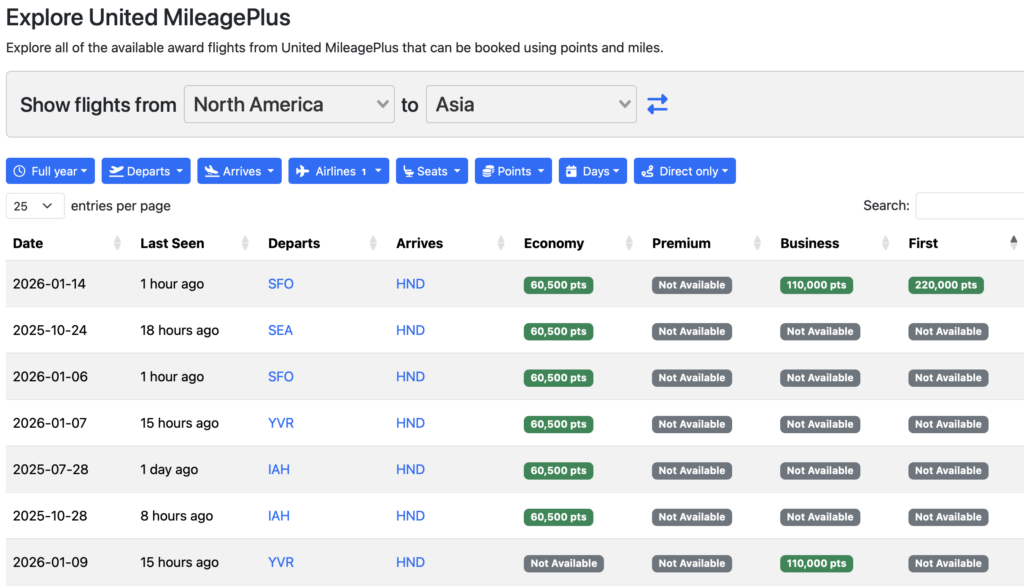The width and height of the screenshot is (1024, 588).
Task: Expand the Seats filter dropdown
Action: (432, 170)
